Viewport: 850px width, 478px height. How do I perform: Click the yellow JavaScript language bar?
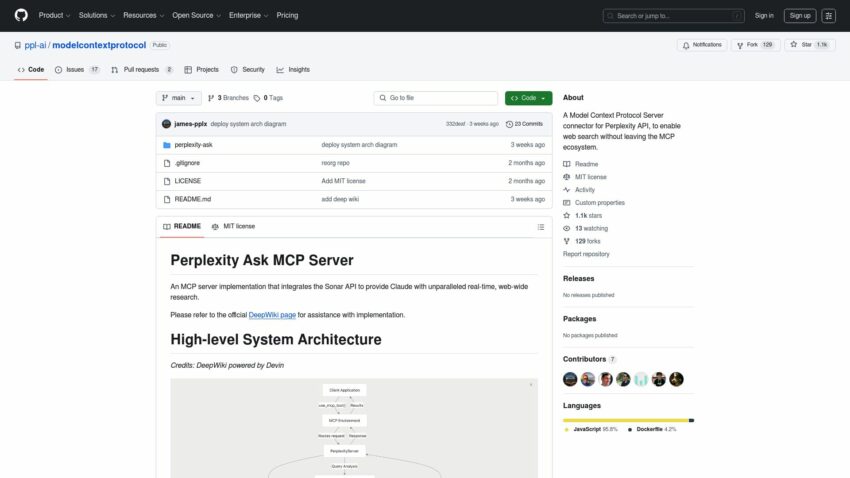pyautogui.click(x=626, y=420)
